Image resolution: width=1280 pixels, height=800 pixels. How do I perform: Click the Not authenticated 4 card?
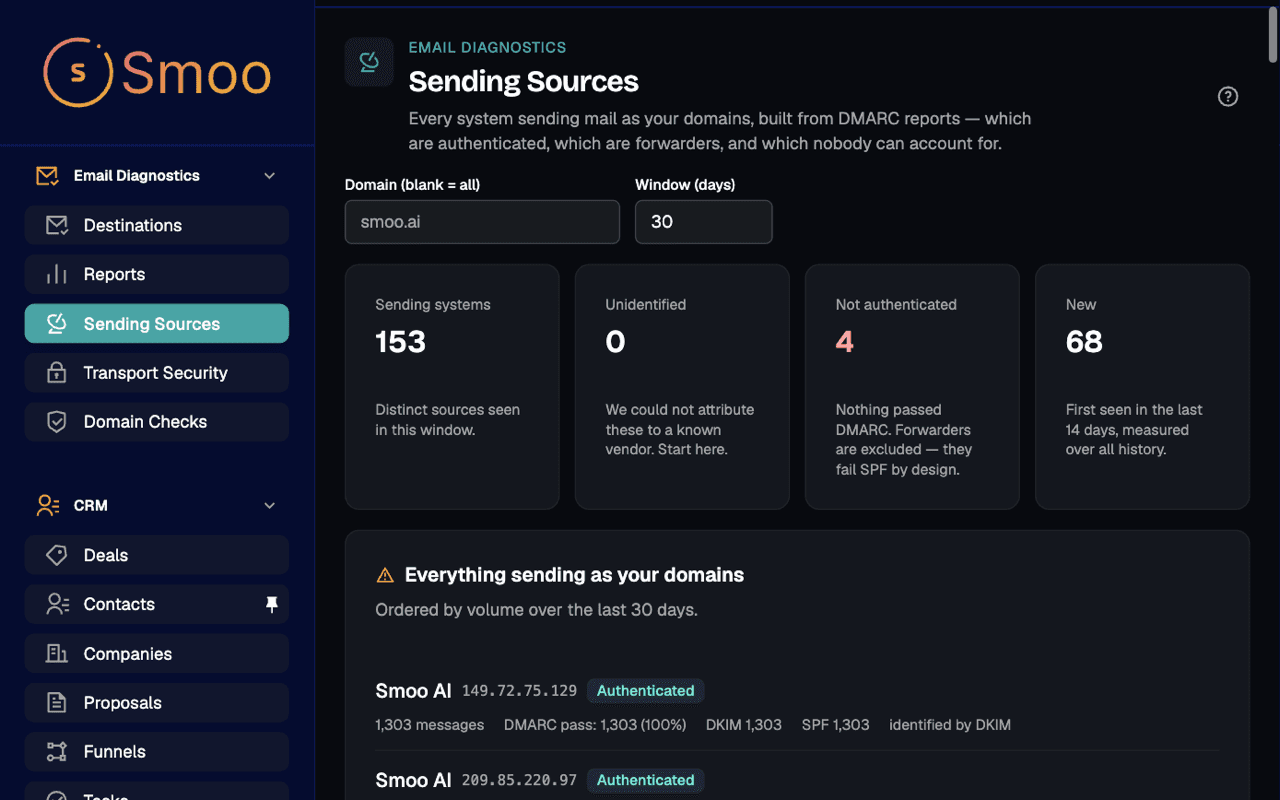coord(912,387)
